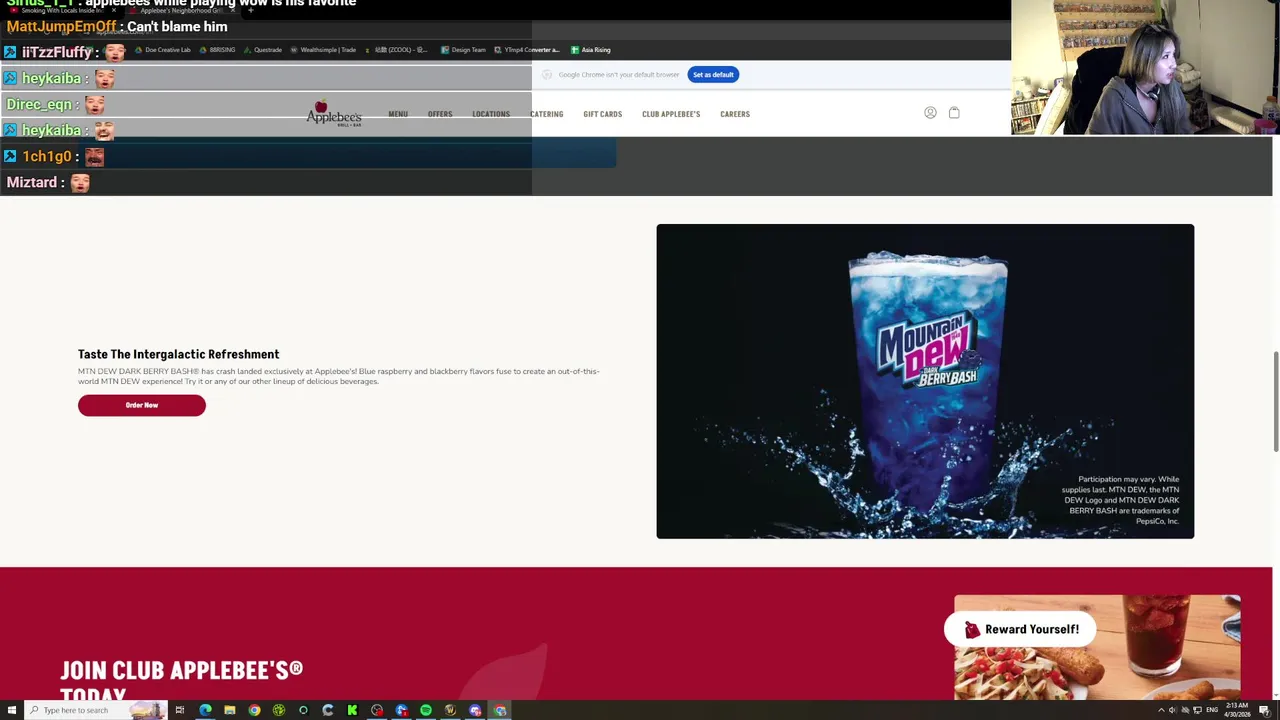The image size is (1280, 720).
Task: Open the first Chrome icon in taskbar
Action: tap(254, 710)
